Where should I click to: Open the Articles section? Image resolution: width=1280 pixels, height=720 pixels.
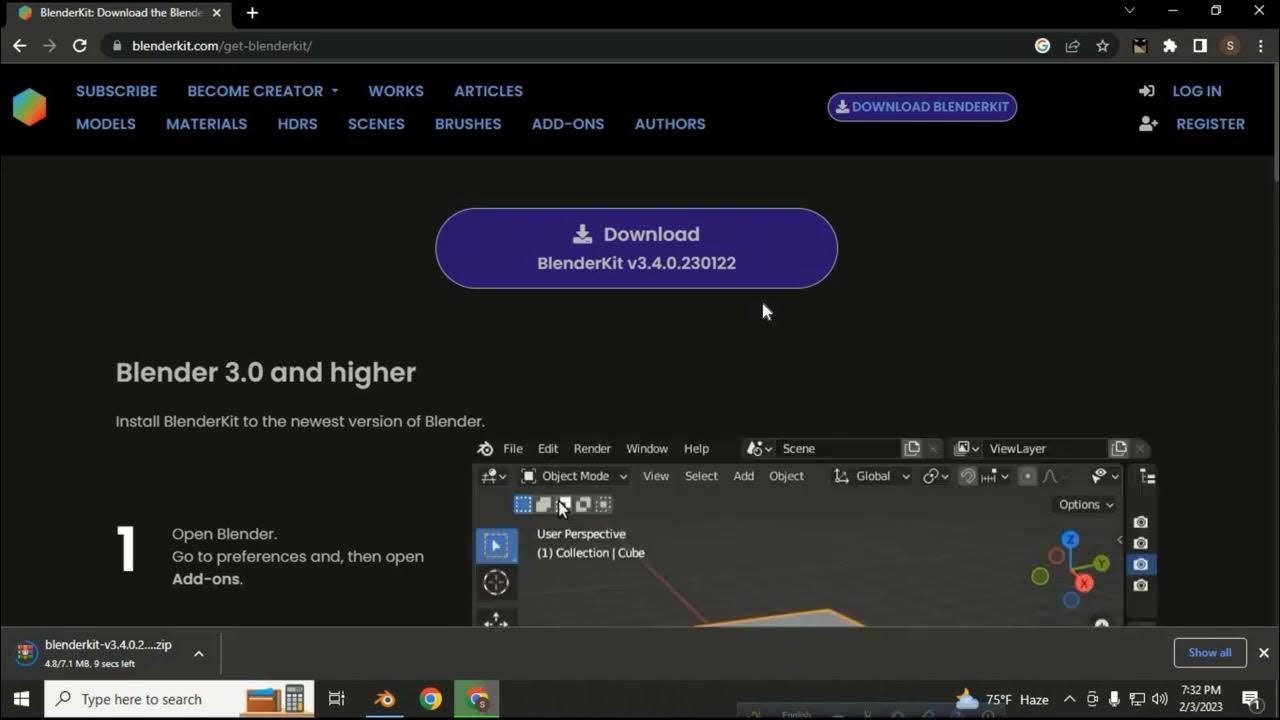(488, 91)
